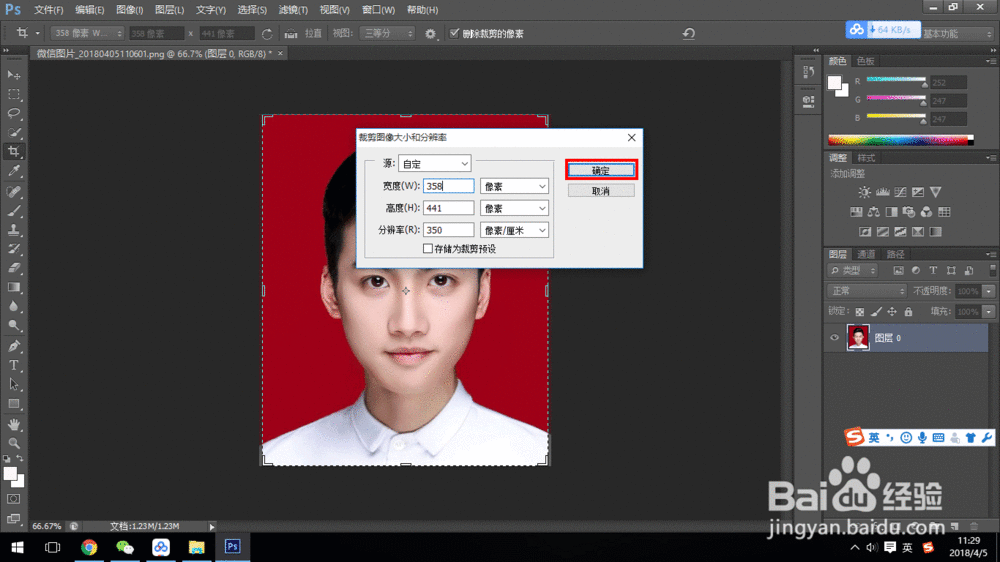The image size is (1000, 562).
Task: Click the crop settings gear icon
Action: click(x=431, y=34)
